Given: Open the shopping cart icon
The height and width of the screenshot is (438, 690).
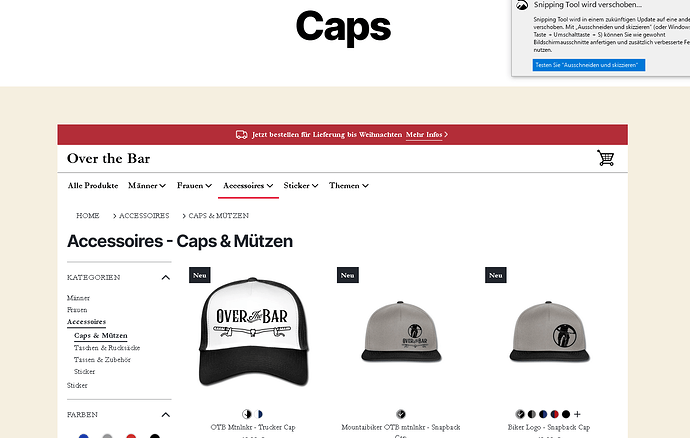Looking at the screenshot, I should (606, 158).
